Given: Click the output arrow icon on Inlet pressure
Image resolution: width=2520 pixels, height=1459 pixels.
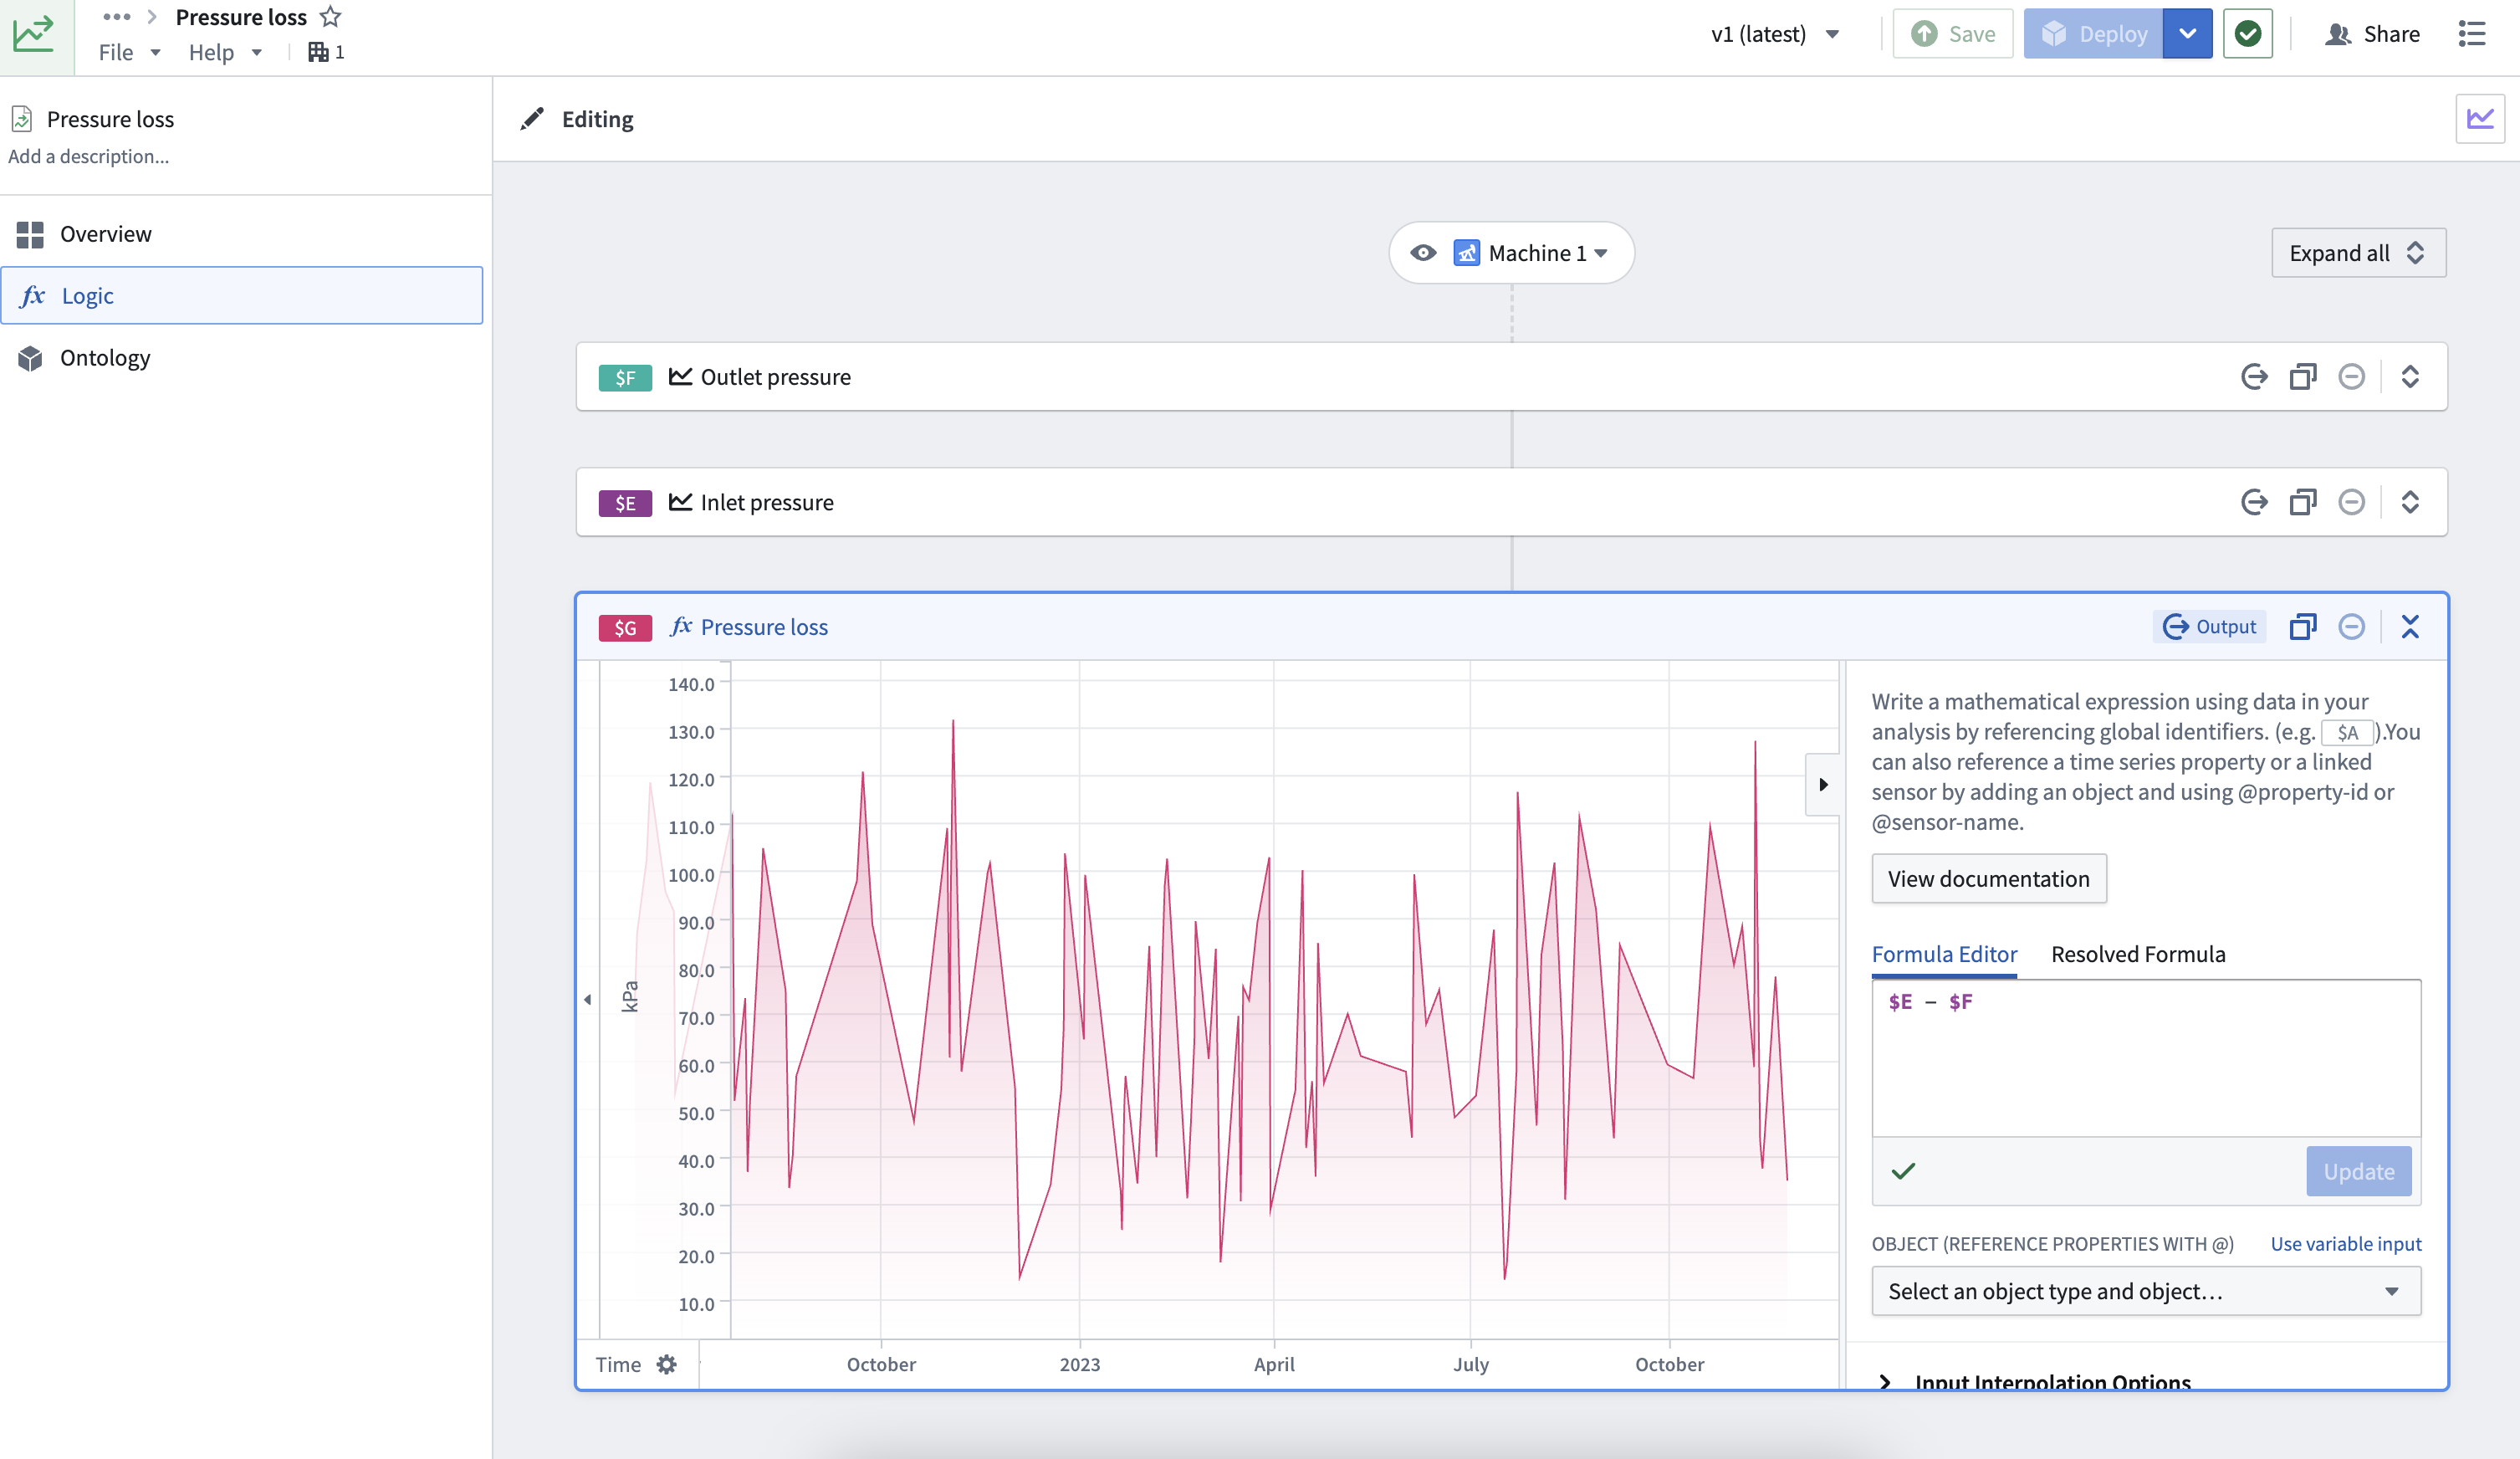Looking at the screenshot, I should click(x=2254, y=502).
